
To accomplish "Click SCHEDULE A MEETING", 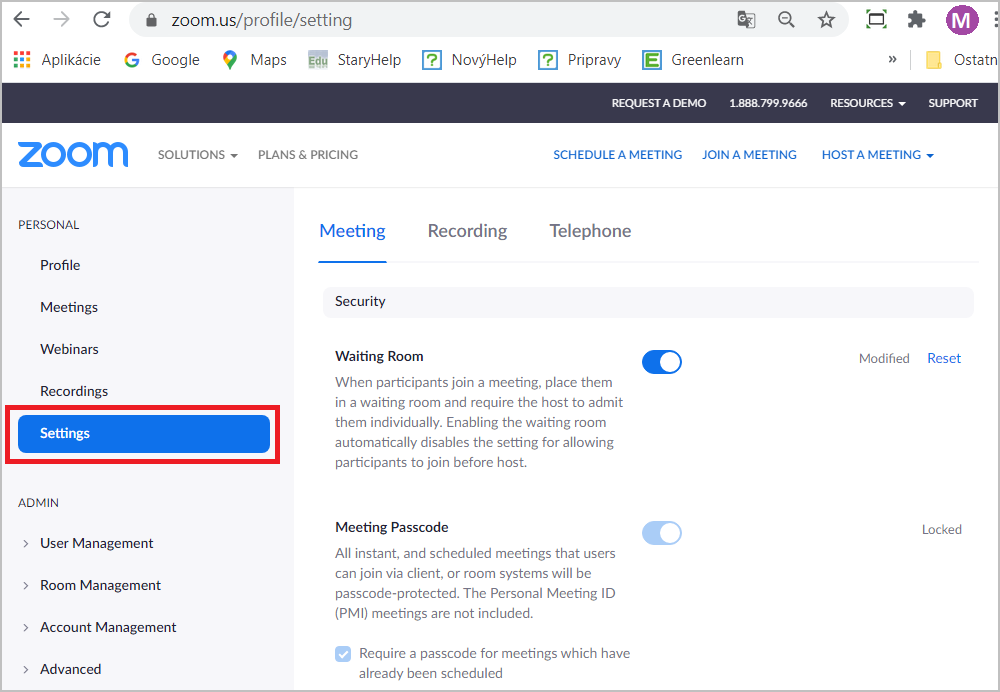I will pyautogui.click(x=617, y=155).
